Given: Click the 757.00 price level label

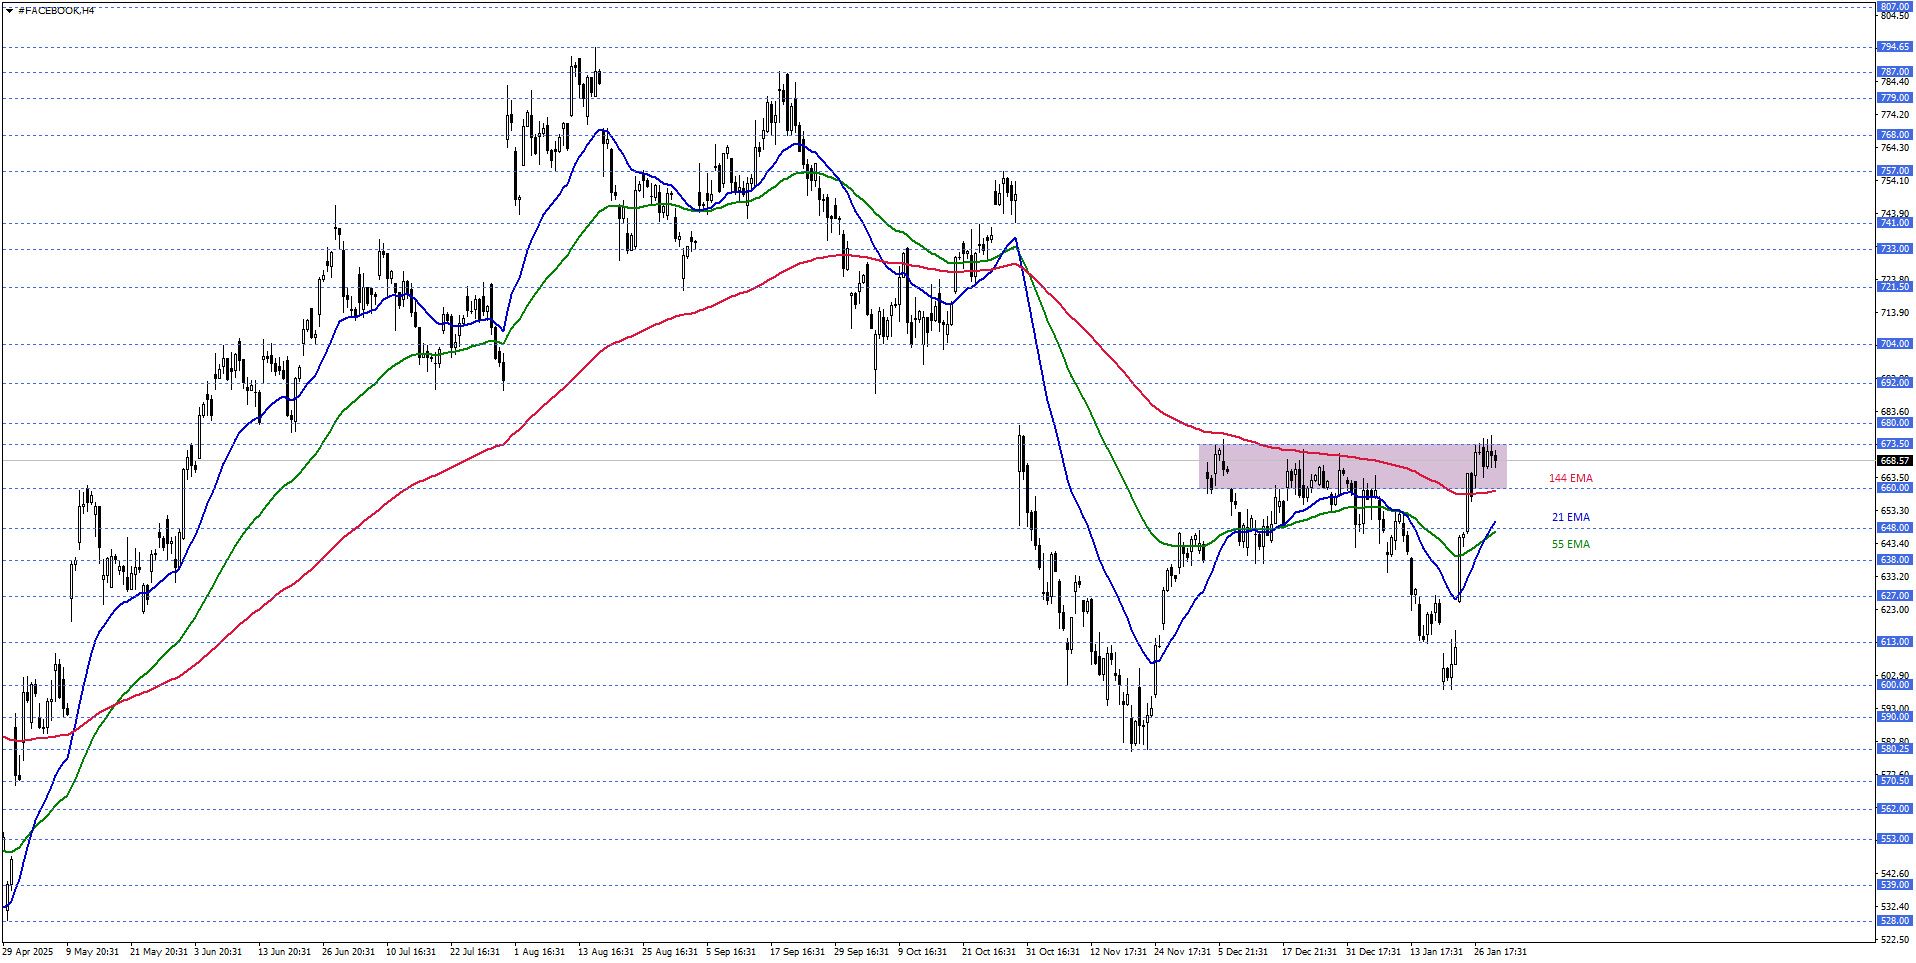Looking at the screenshot, I should (x=1894, y=171).
